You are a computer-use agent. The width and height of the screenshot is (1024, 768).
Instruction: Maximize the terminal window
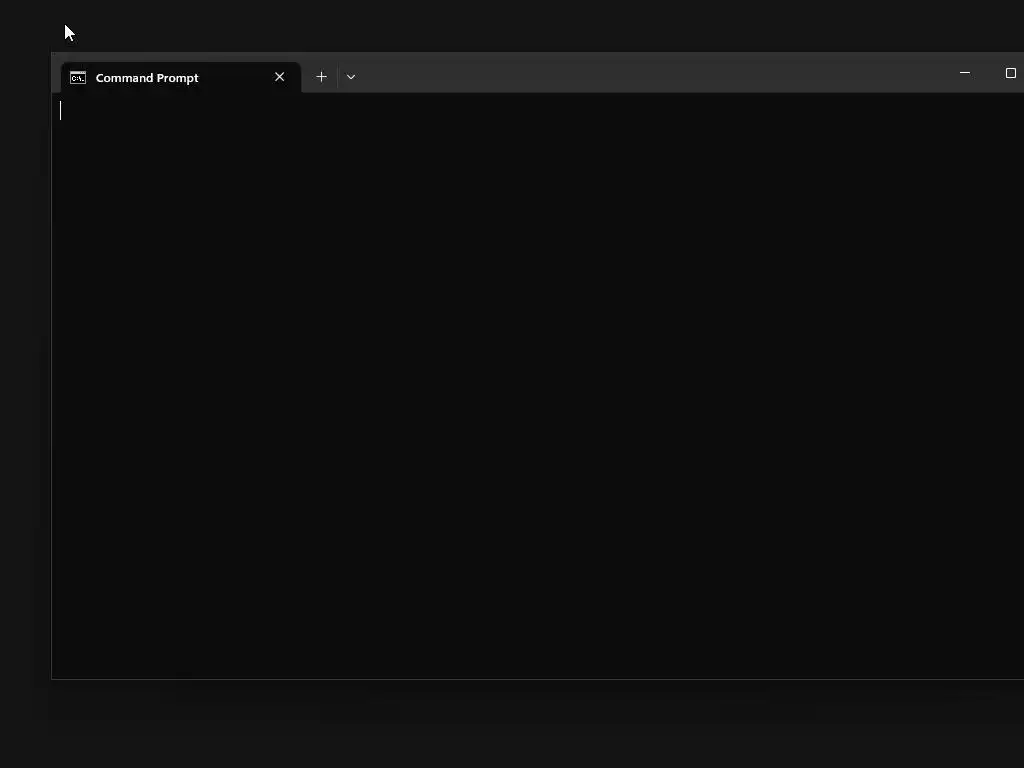pos(1010,73)
